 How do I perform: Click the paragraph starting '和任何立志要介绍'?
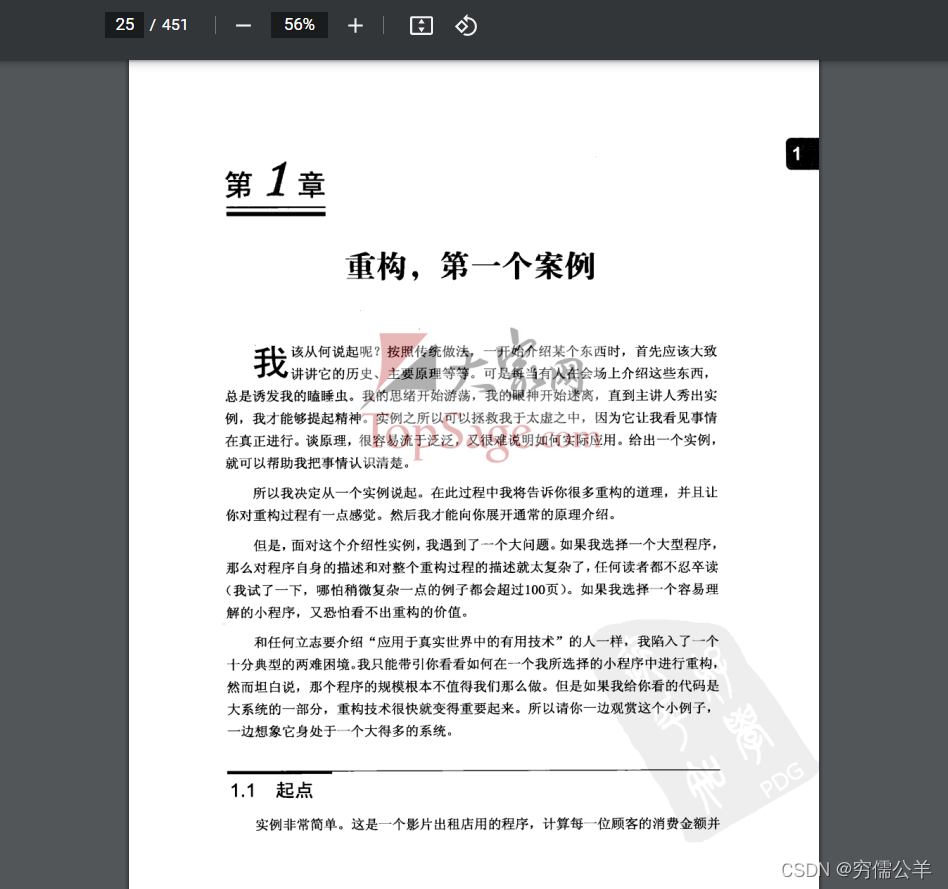click(472, 686)
